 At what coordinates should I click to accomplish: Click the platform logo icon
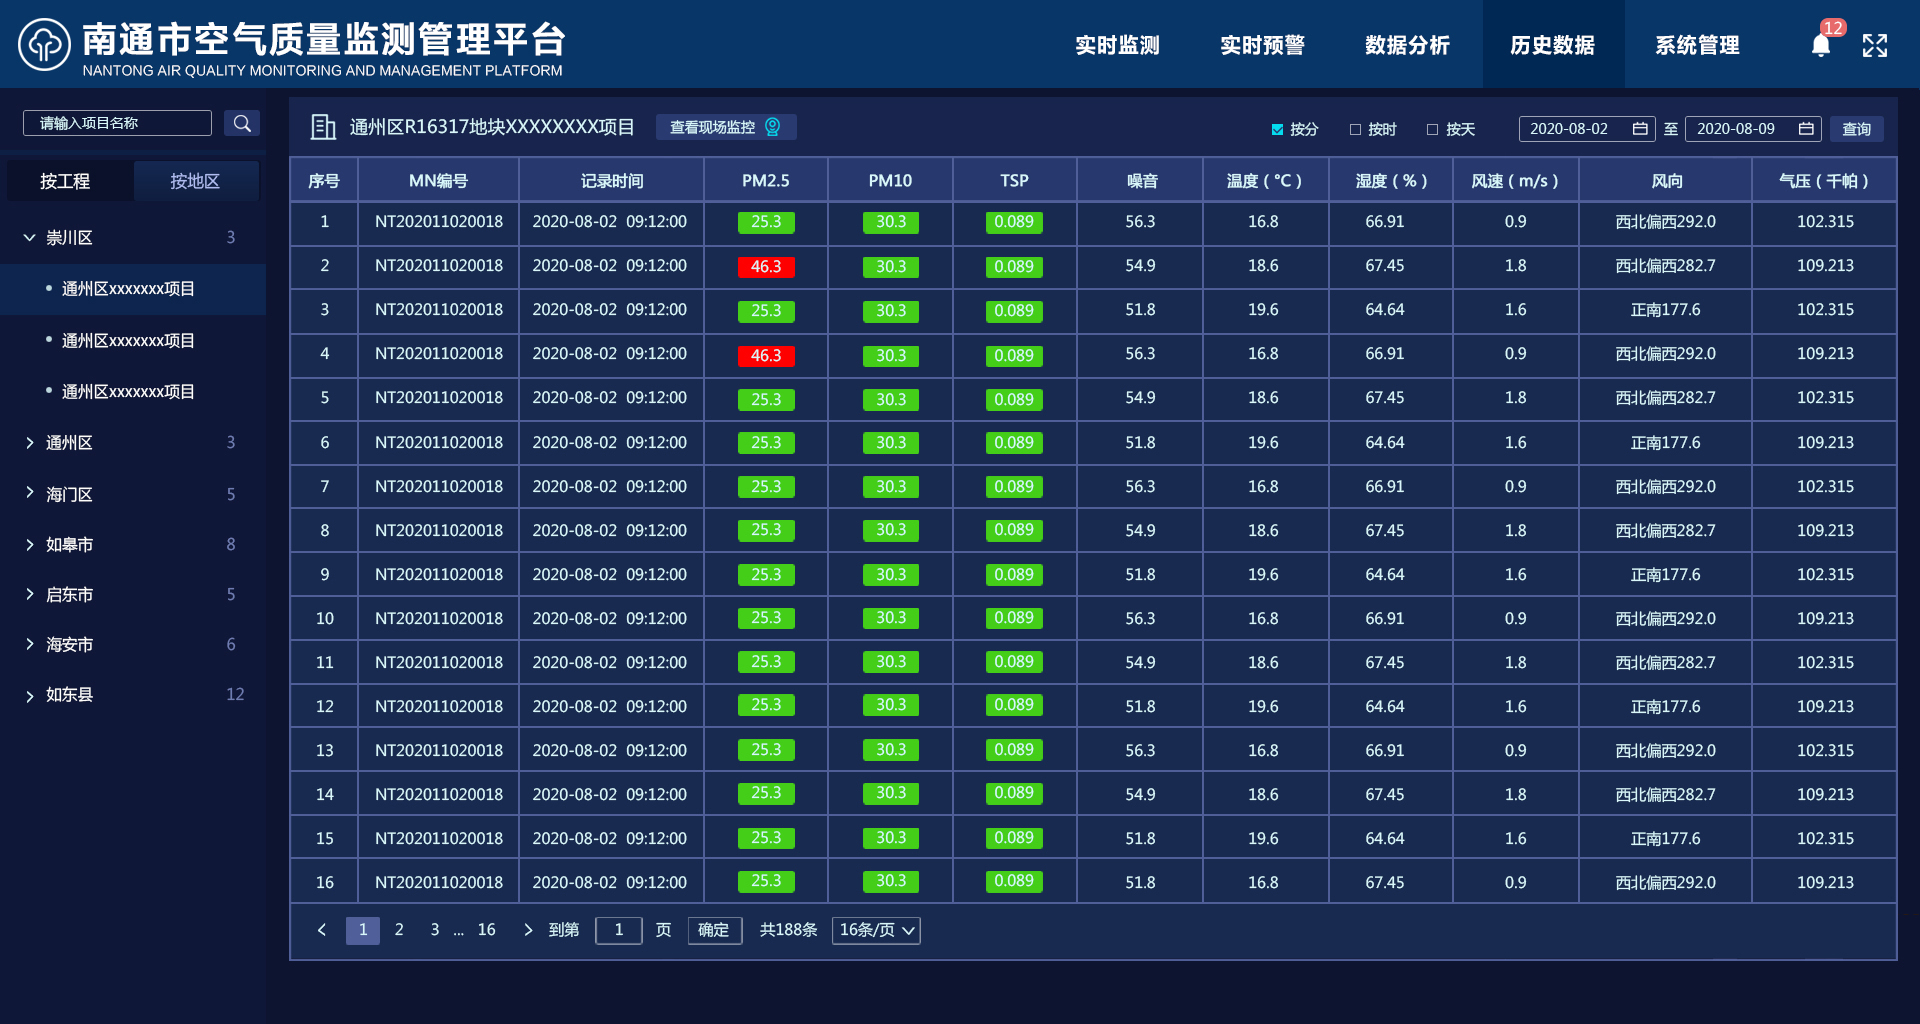[x=44, y=45]
